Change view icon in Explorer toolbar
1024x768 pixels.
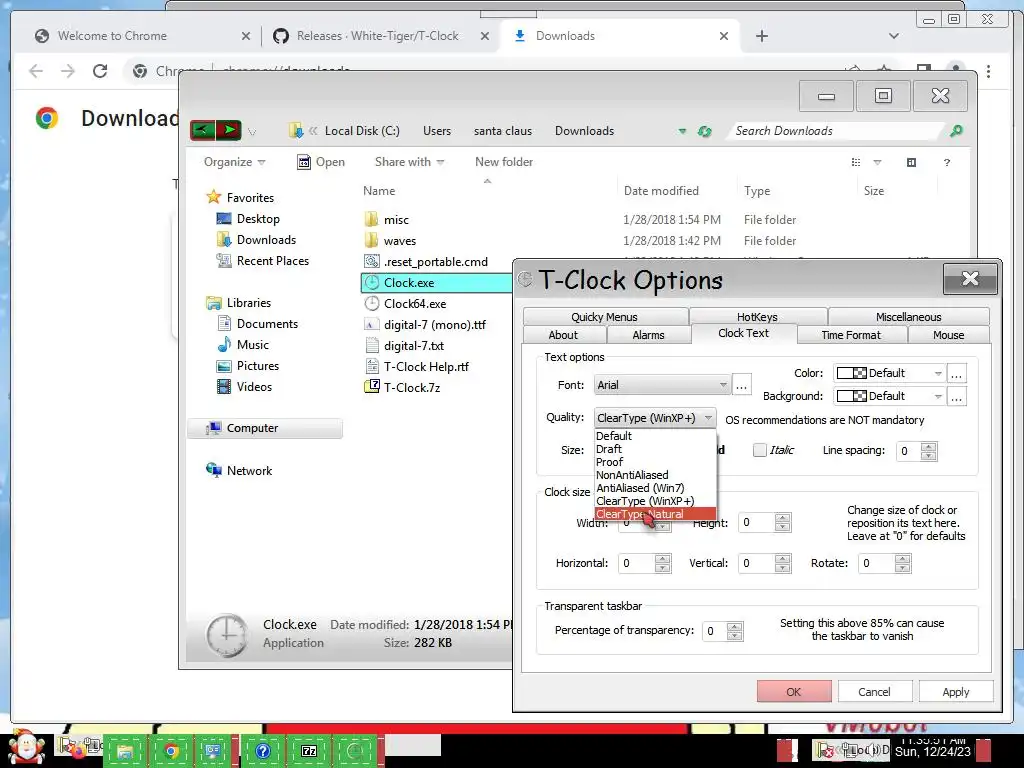click(x=856, y=162)
